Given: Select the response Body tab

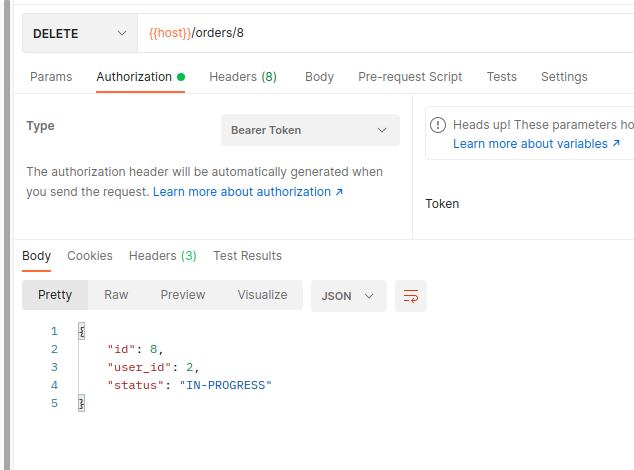Looking at the screenshot, I should 36,256.
